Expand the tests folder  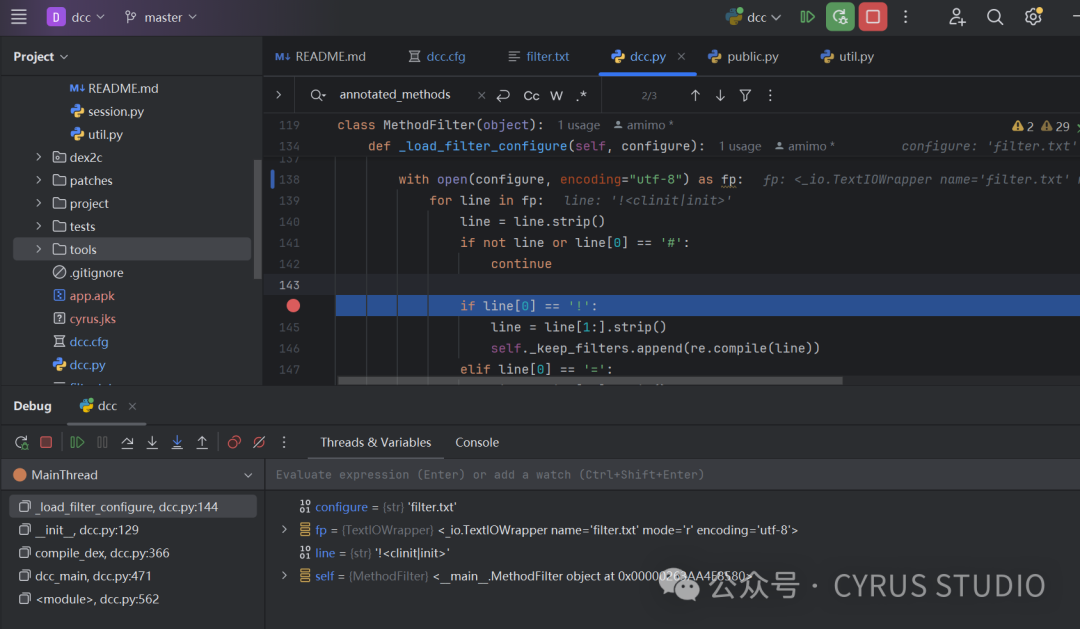click(x=39, y=226)
